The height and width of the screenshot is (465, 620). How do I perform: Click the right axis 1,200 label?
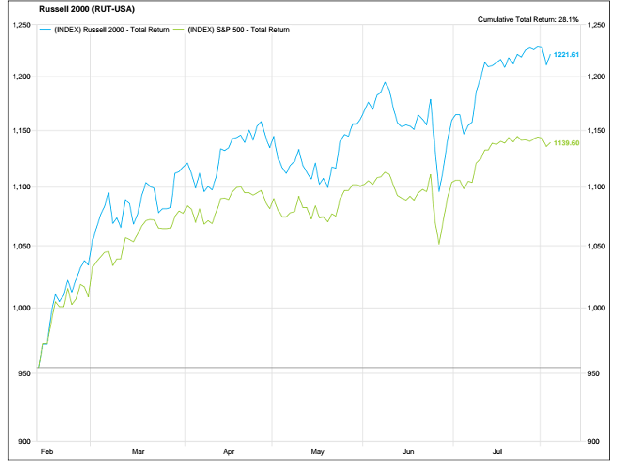point(596,77)
